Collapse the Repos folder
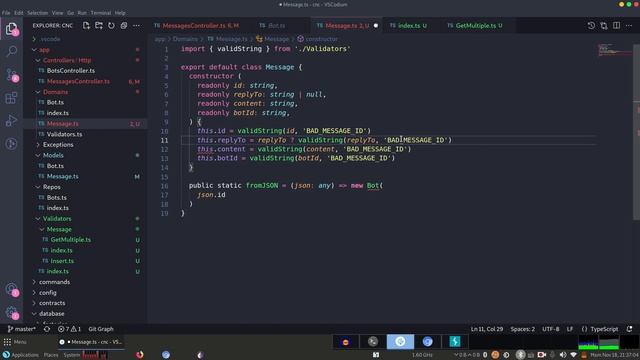640x360 pixels. point(51,187)
